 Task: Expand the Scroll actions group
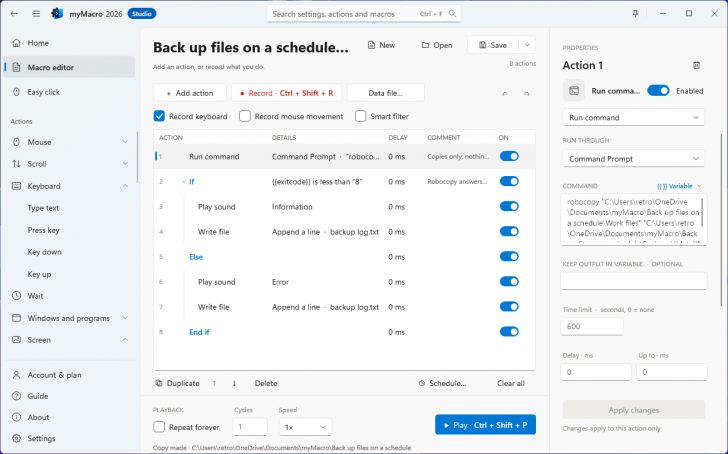click(x=125, y=163)
